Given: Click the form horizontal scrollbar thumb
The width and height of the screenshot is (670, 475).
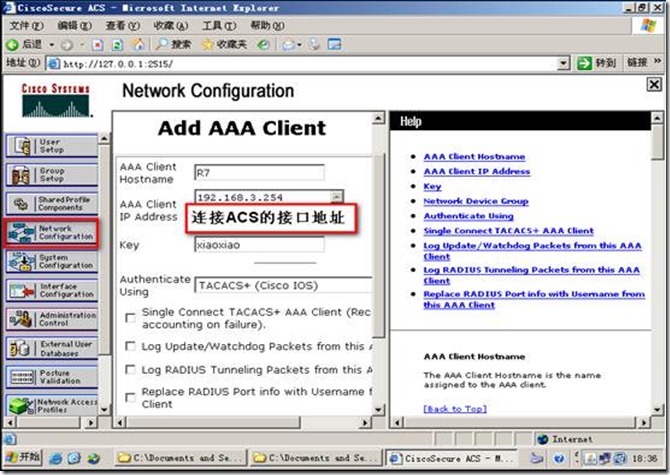Looking at the screenshot, I should 215,422.
